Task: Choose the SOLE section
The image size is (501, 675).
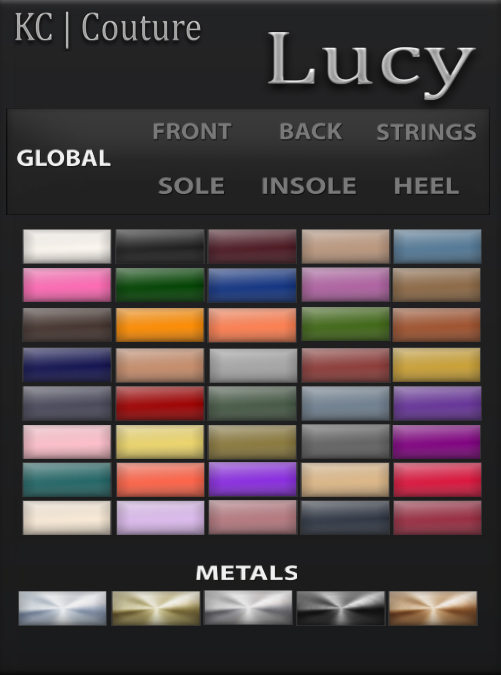Action: [191, 186]
